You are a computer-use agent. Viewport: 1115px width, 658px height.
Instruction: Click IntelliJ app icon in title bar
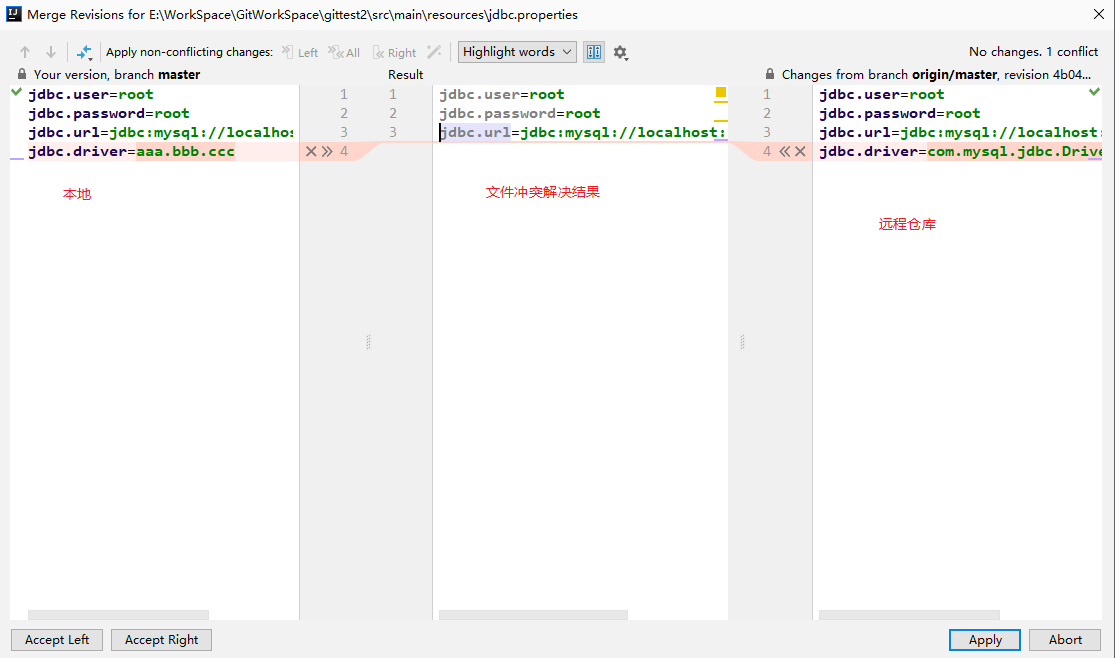pos(14,14)
